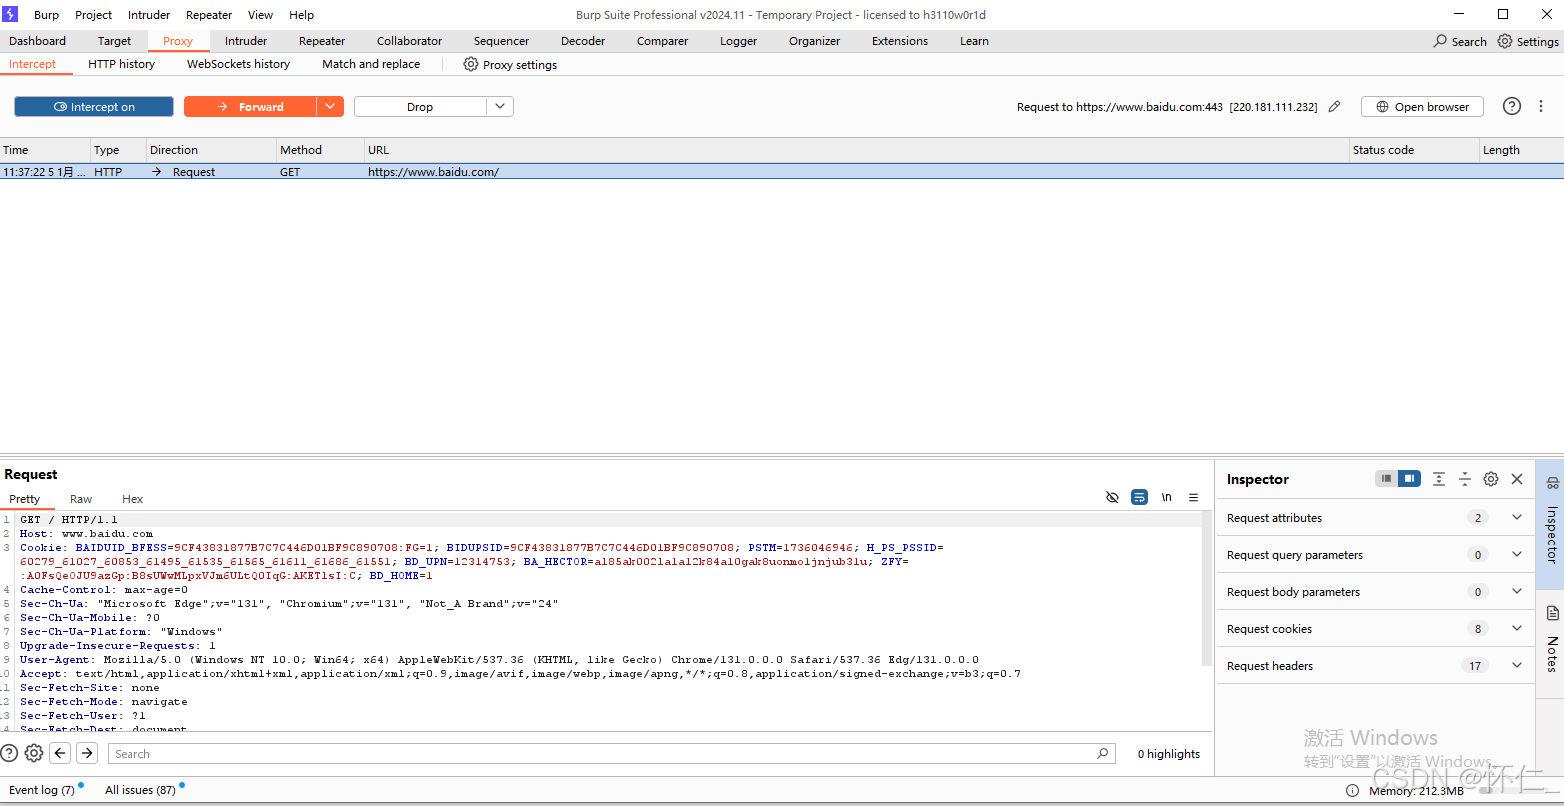Viewport: 1564px width, 806px height.
Task: Open the Project menu
Action: (94, 15)
